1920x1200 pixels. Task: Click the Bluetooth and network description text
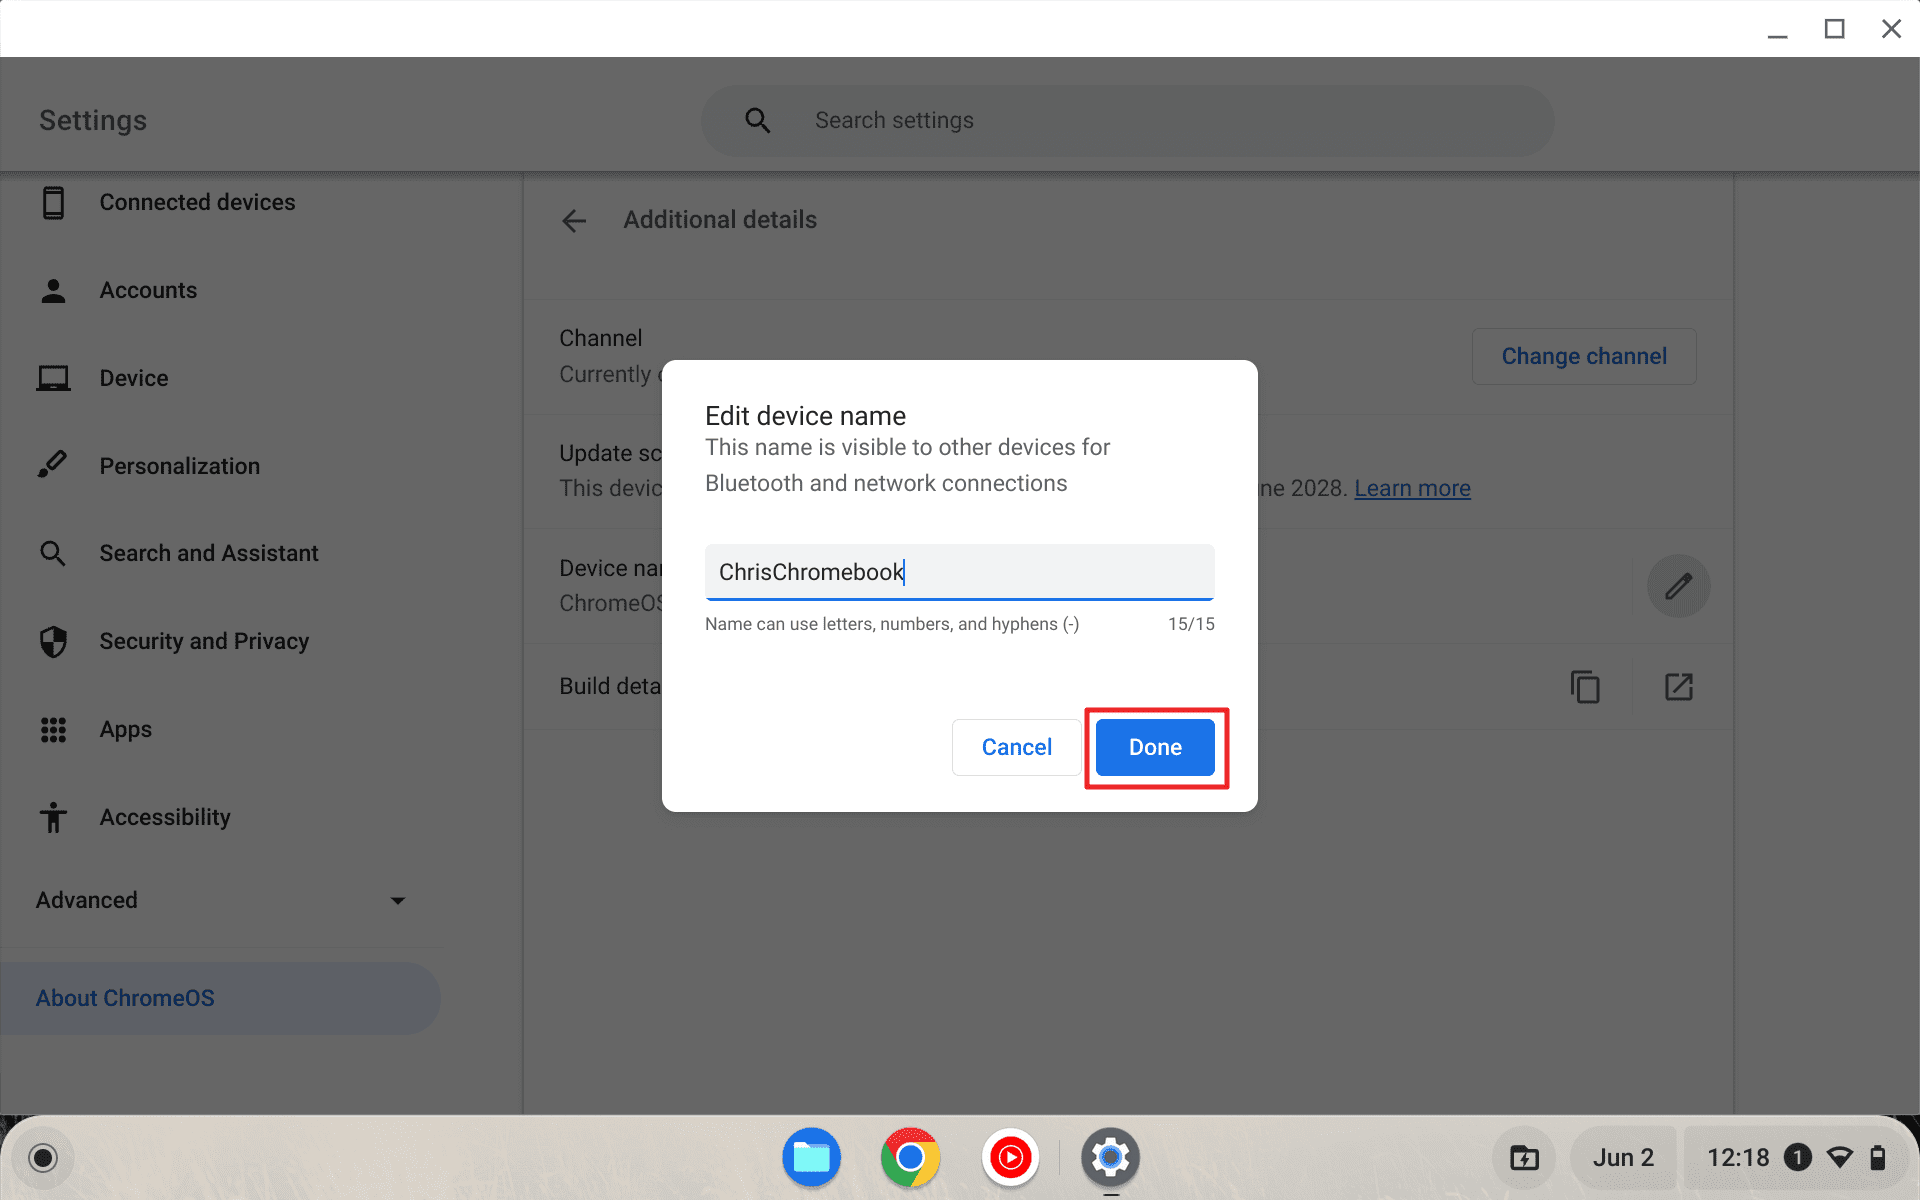pyautogui.click(x=907, y=465)
